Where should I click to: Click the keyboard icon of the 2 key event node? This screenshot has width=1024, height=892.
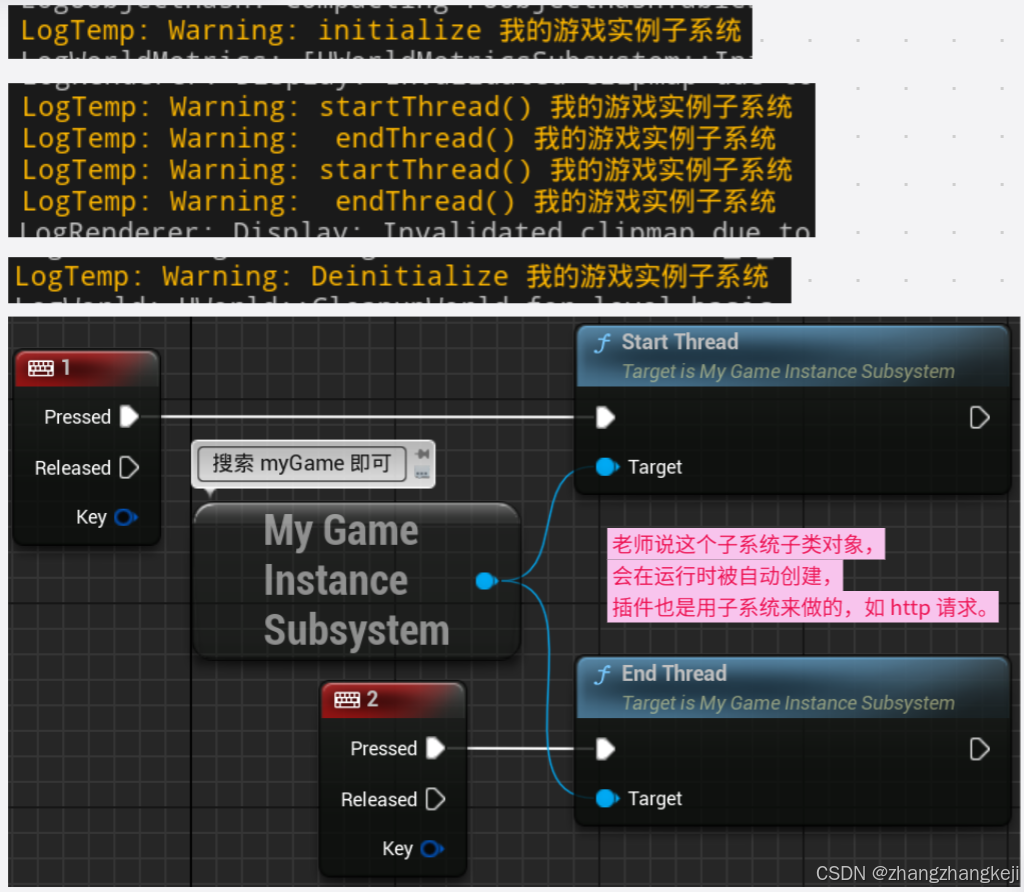pos(347,700)
